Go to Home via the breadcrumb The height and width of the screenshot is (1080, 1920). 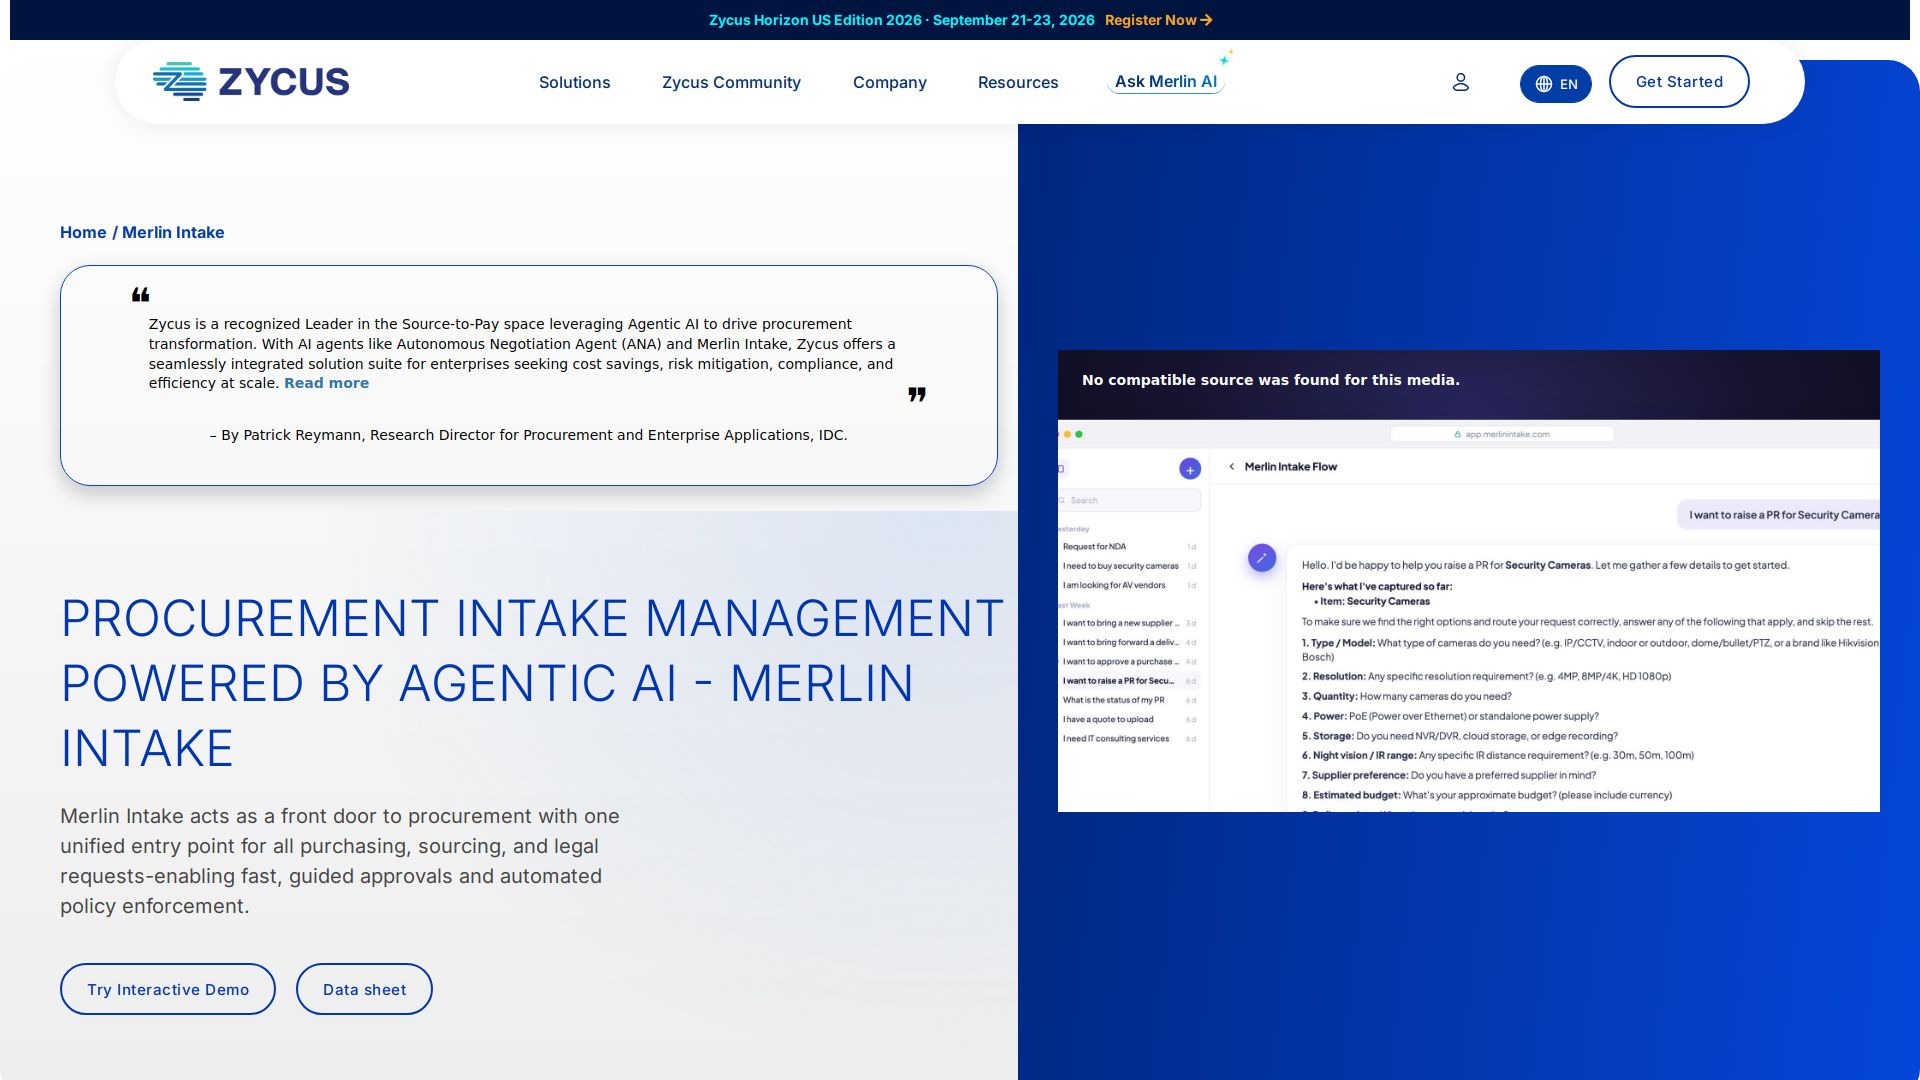[x=83, y=232]
